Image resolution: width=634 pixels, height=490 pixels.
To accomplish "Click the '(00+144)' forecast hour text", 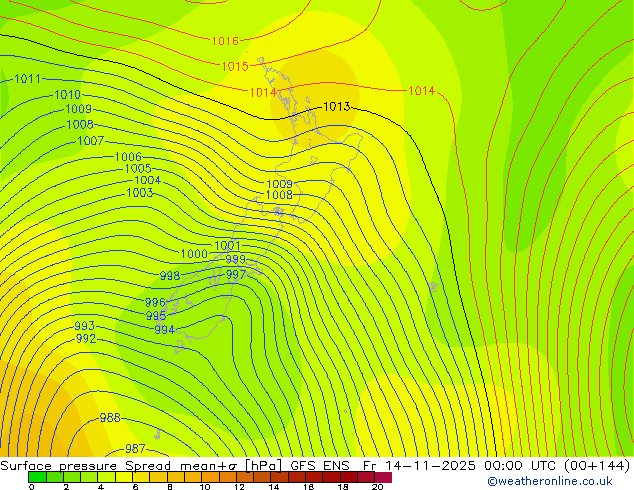I will (x=597, y=466).
